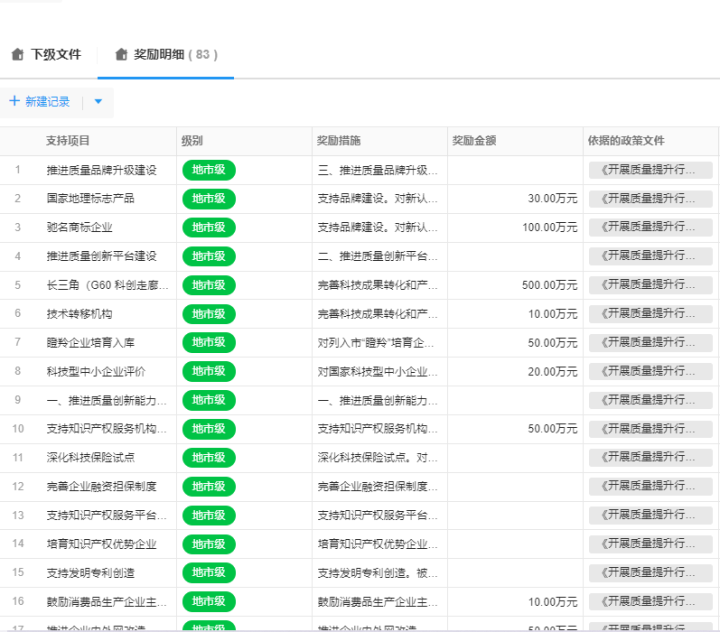The image size is (720, 632).
Task: Open record 推进质量品牌升级建设
Action: [101, 170]
